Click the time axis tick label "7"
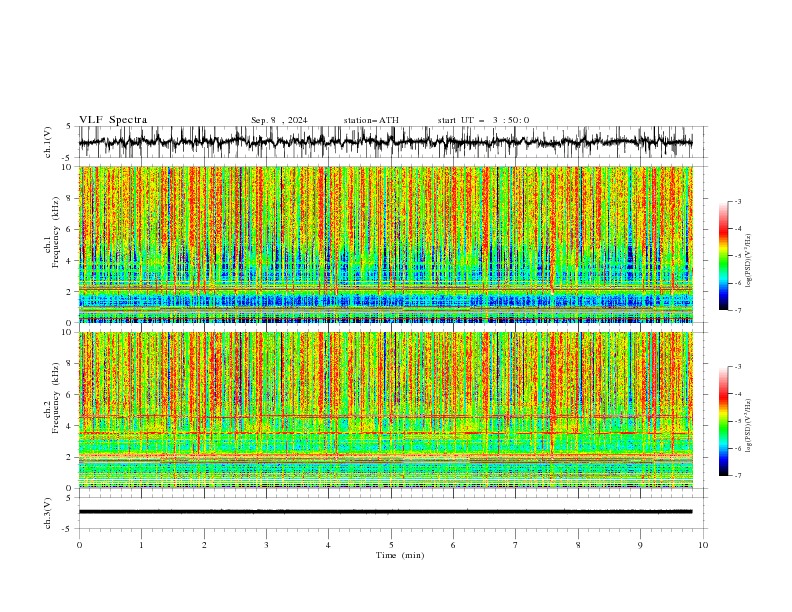 click(x=516, y=545)
